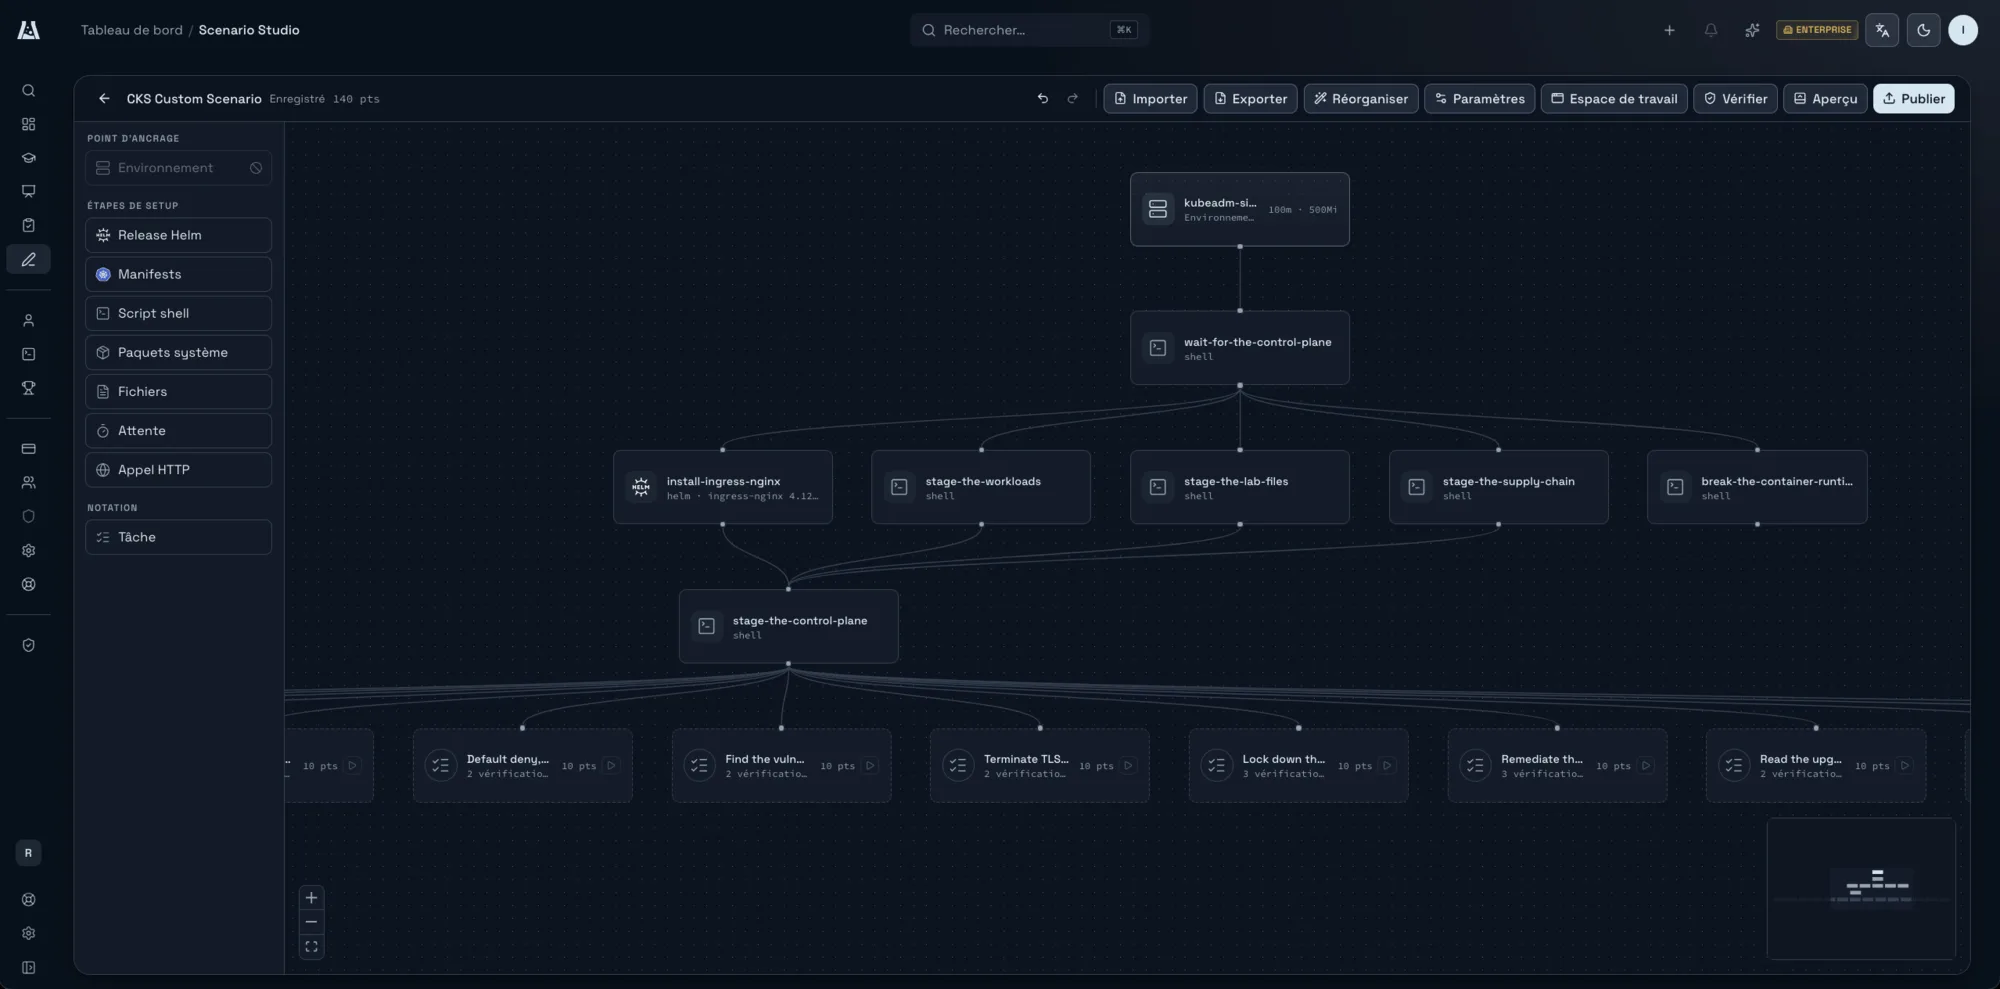Select the stage-the-control-plane node
Screen dimensions: 2000x989
pos(788,626)
